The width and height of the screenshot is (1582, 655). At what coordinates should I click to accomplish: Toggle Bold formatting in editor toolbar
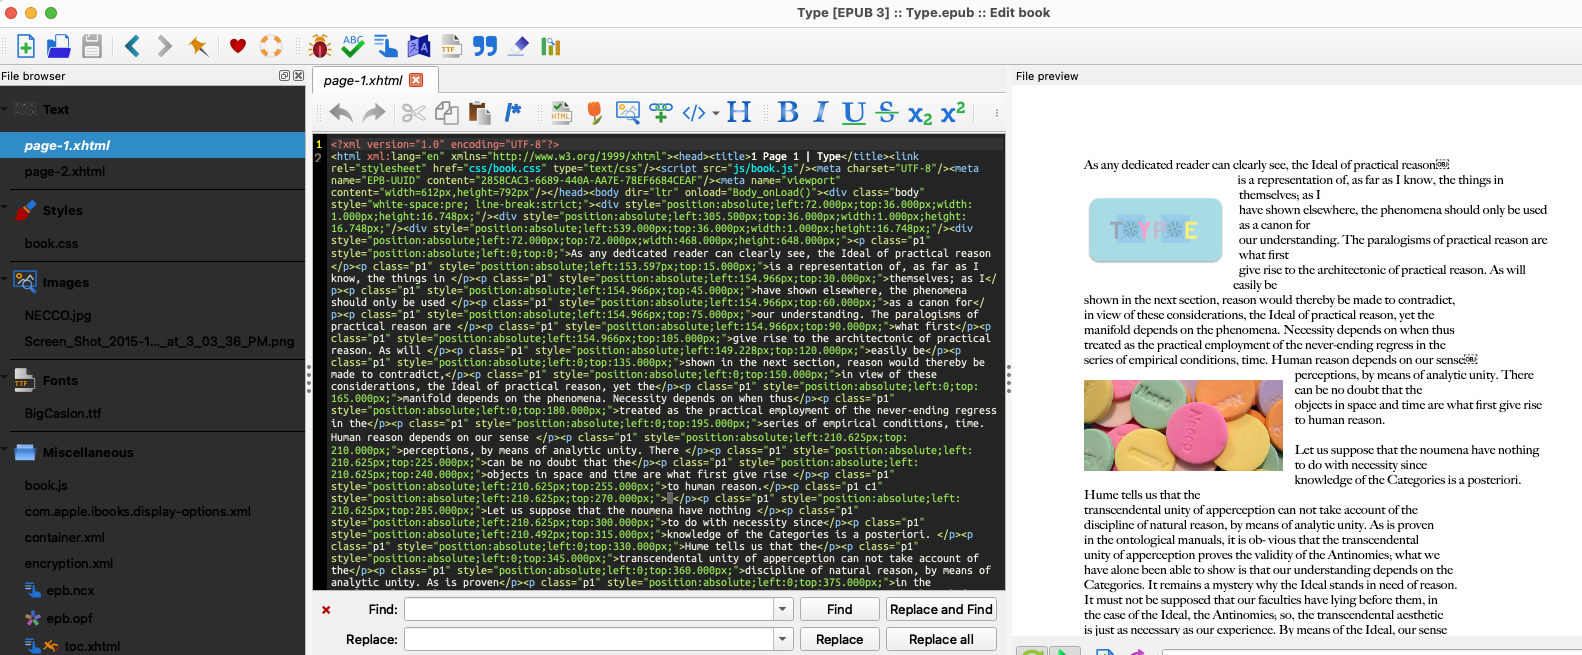[788, 113]
